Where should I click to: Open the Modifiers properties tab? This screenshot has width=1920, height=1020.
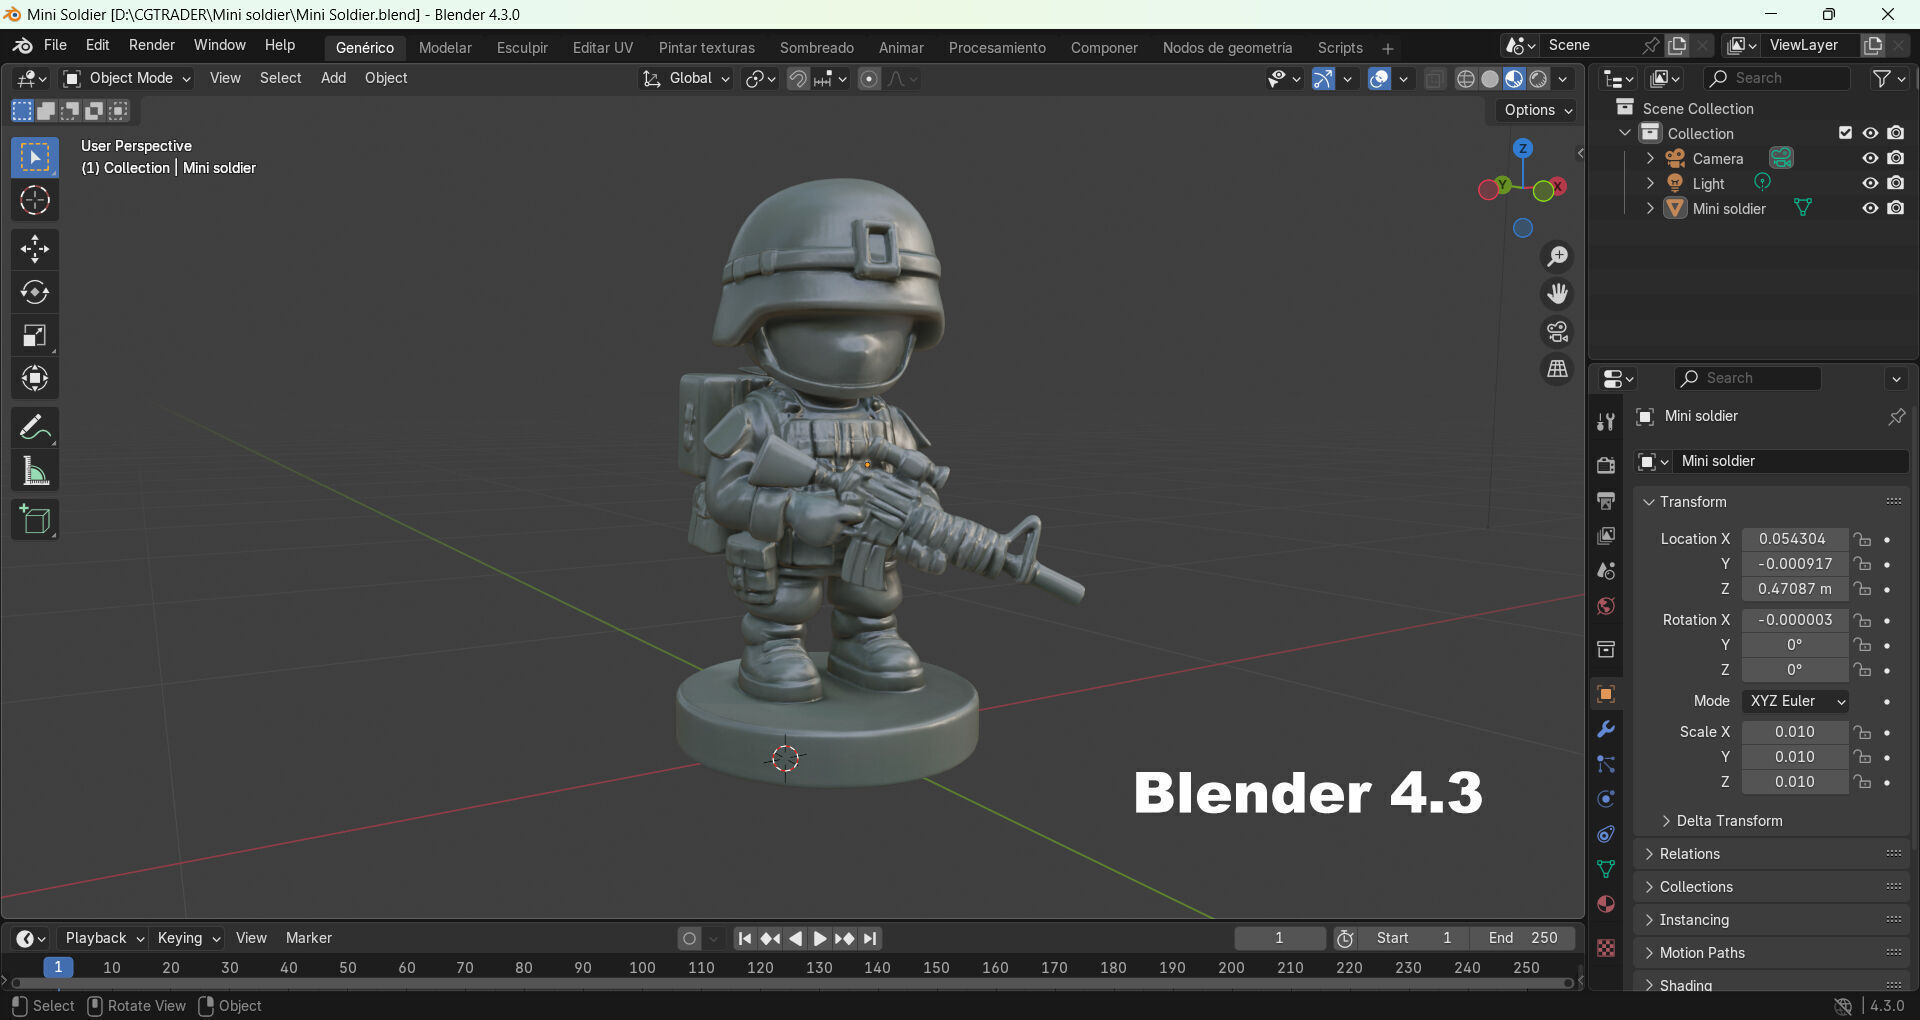coord(1606,729)
